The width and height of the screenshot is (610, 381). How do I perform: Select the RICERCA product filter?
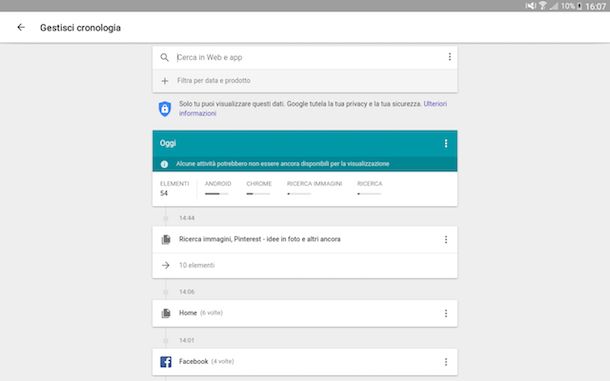[370, 187]
